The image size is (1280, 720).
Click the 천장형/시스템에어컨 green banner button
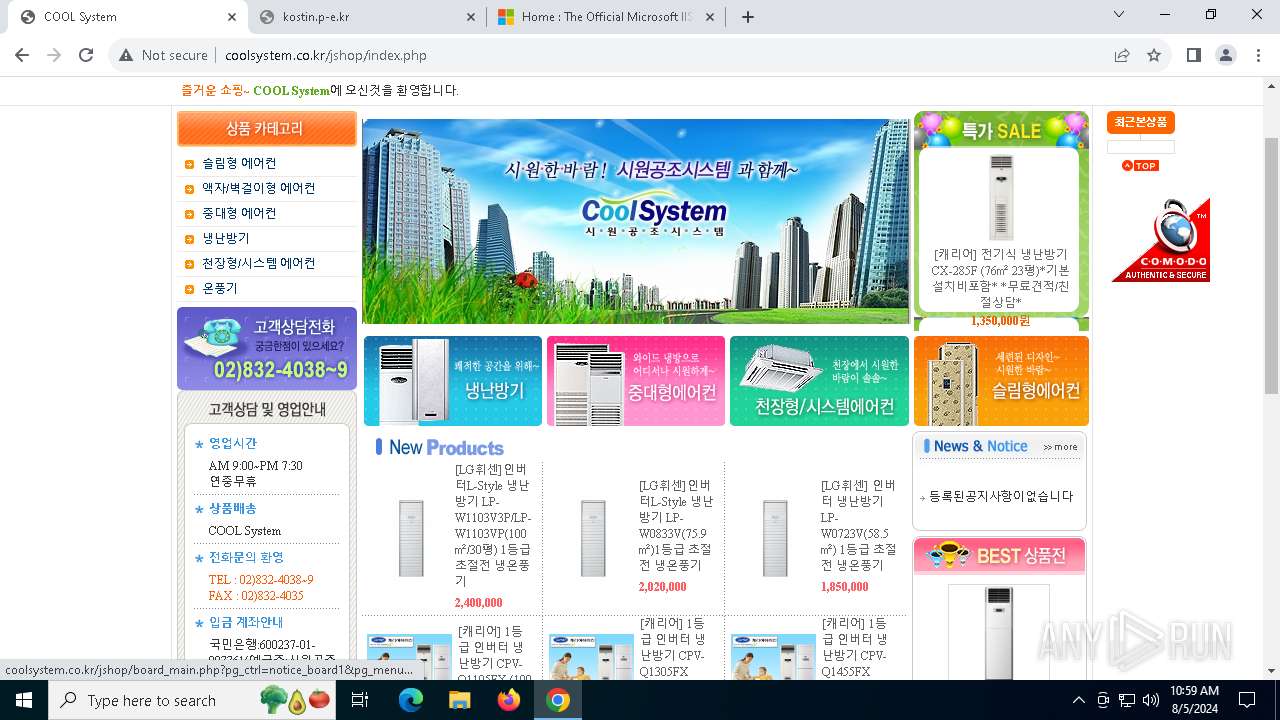pos(819,381)
